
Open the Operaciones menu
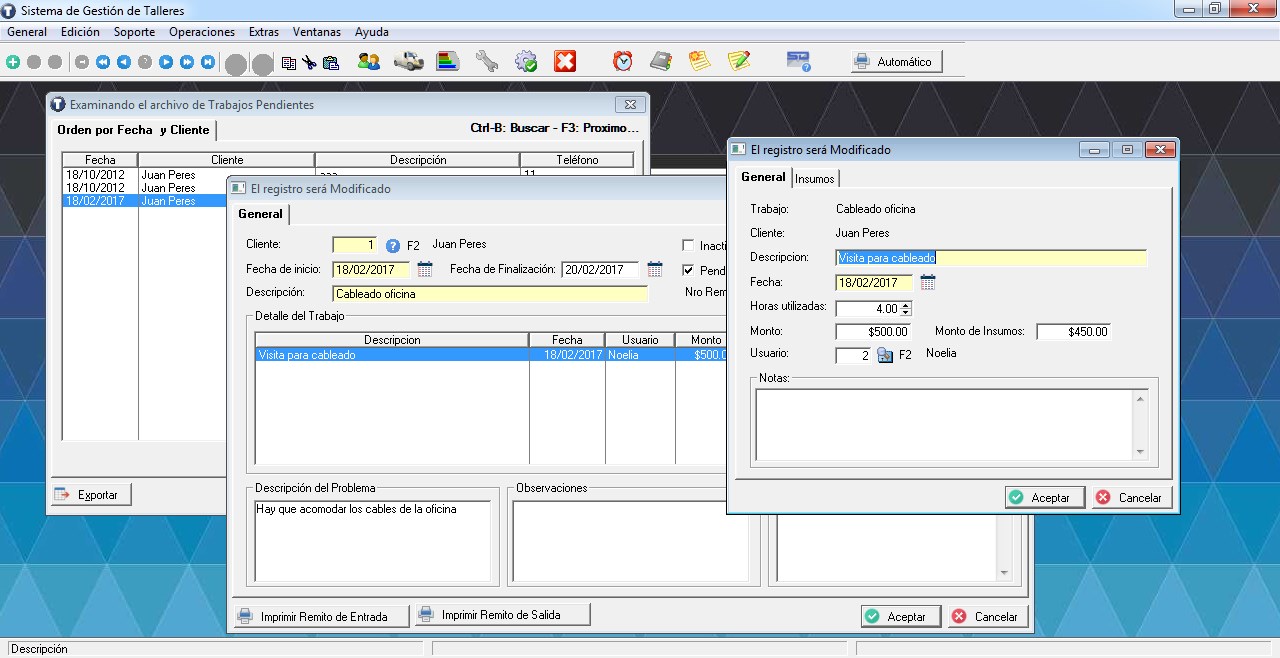[x=201, y=32]
